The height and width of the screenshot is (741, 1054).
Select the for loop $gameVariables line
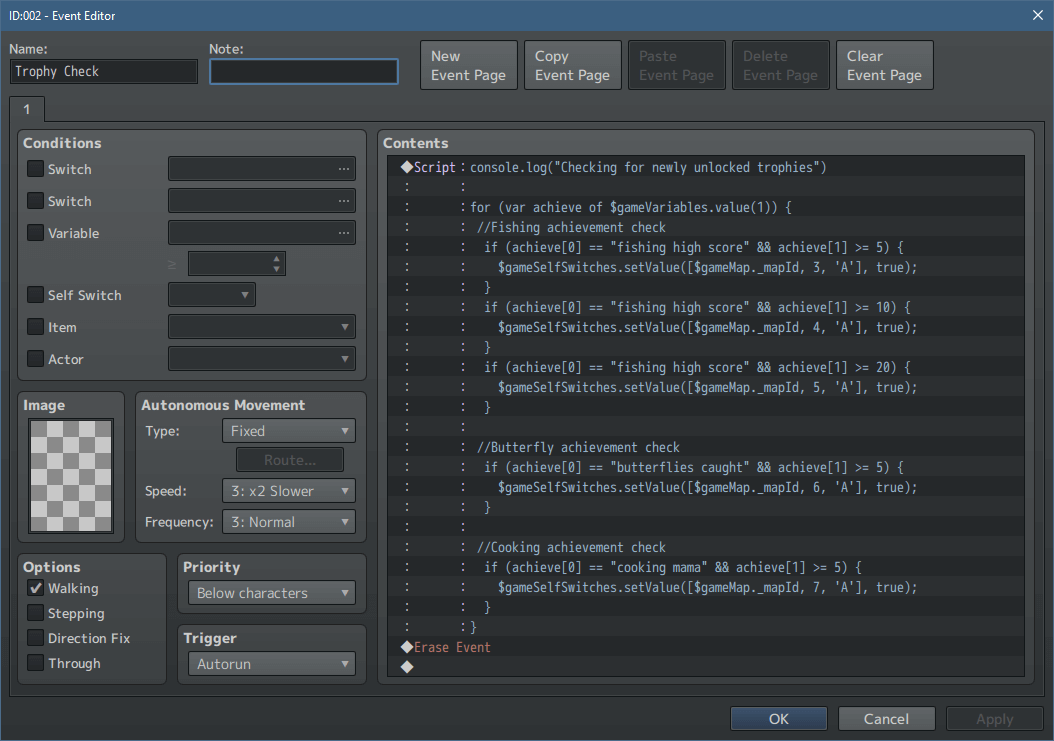(706, 207)
